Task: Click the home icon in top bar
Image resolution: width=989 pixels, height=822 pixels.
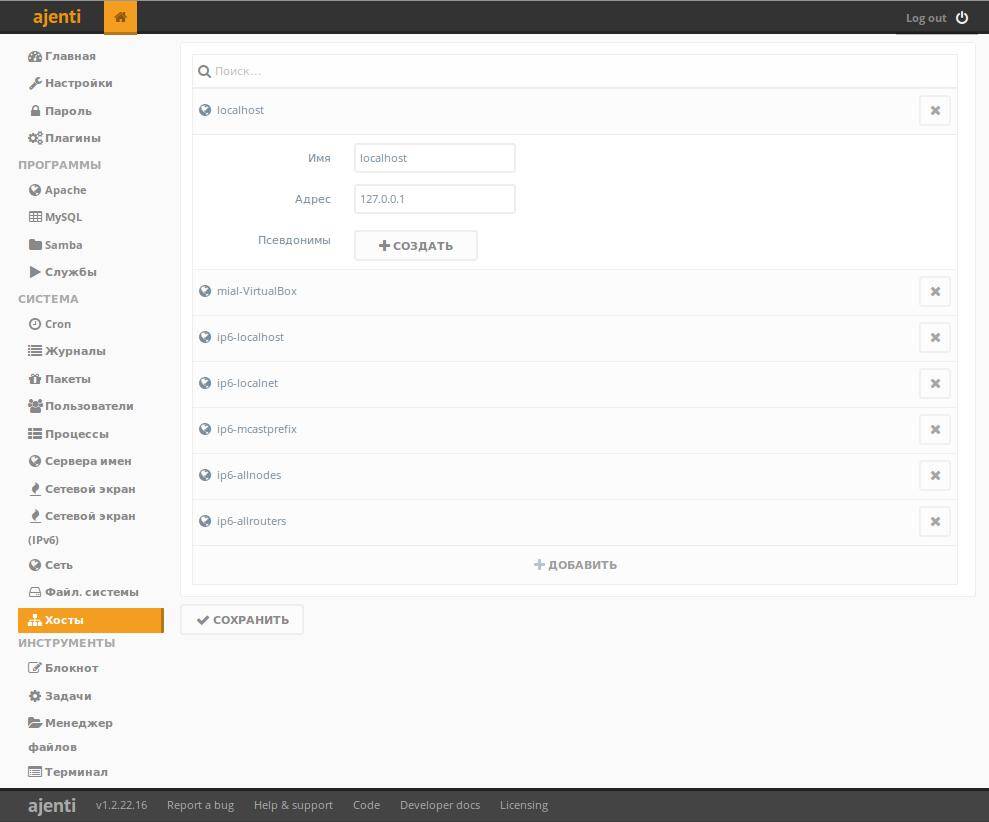Action: (120, 18)
